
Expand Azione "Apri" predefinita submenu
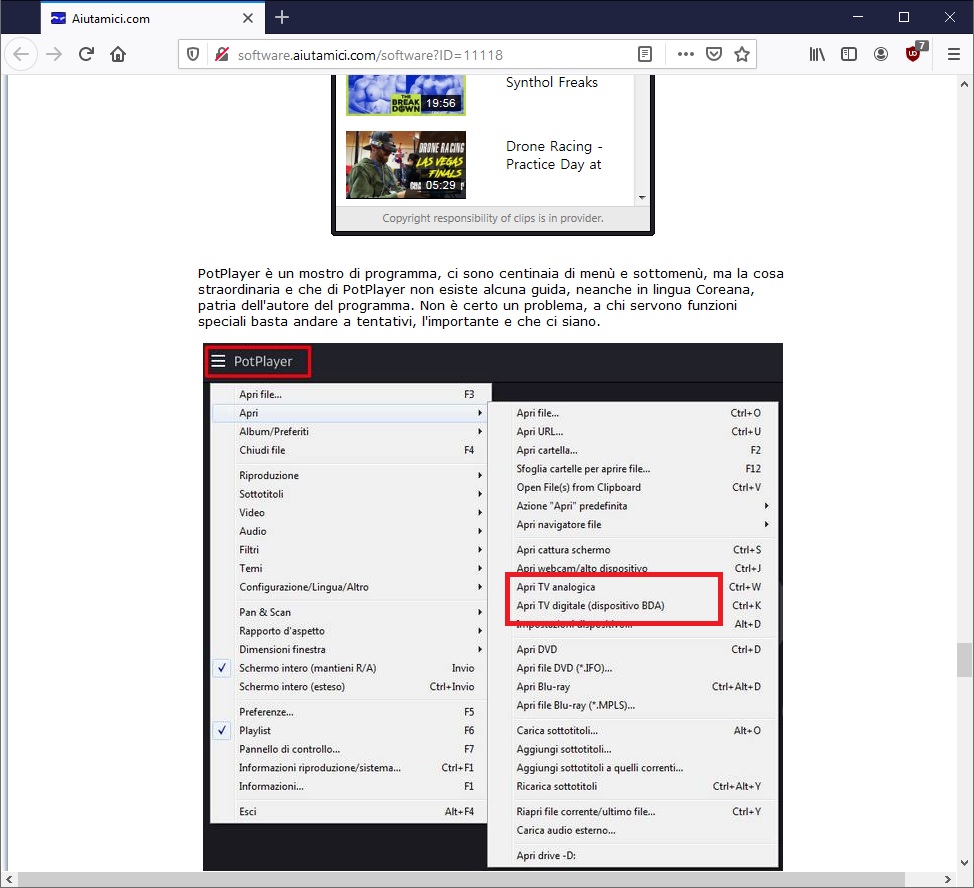(x=634, y=506)
